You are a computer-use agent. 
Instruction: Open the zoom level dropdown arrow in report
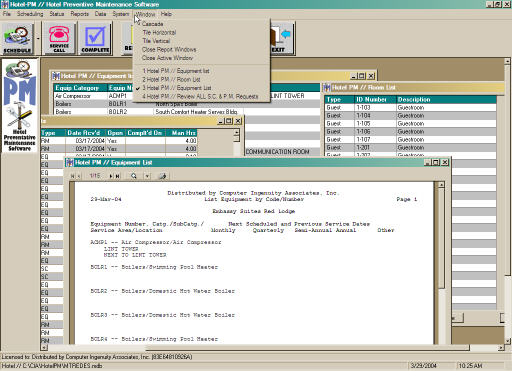[x=147, y=176]
